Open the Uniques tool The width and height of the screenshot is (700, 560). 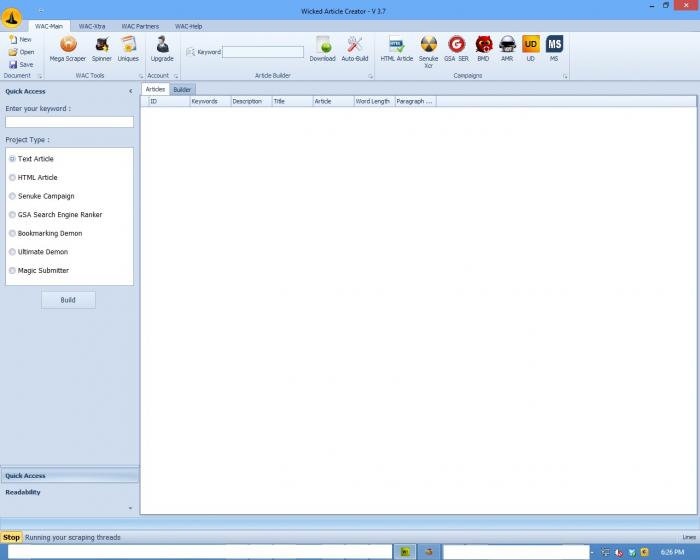tap(128, 49)
